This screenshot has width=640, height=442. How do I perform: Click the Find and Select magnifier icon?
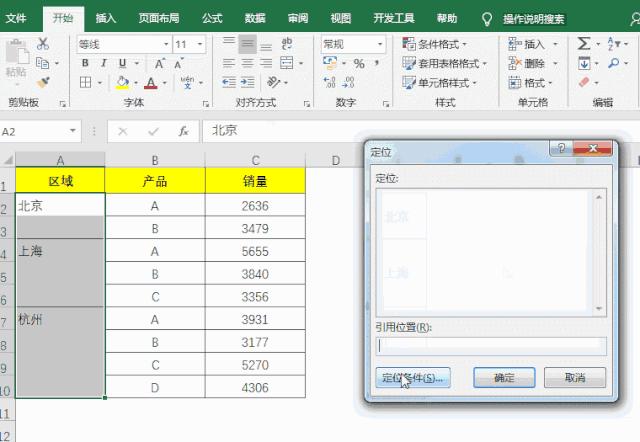pos(613,63)
